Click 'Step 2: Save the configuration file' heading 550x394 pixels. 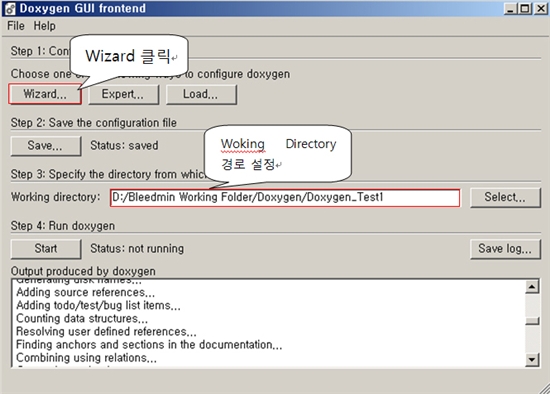pos(94,123)
